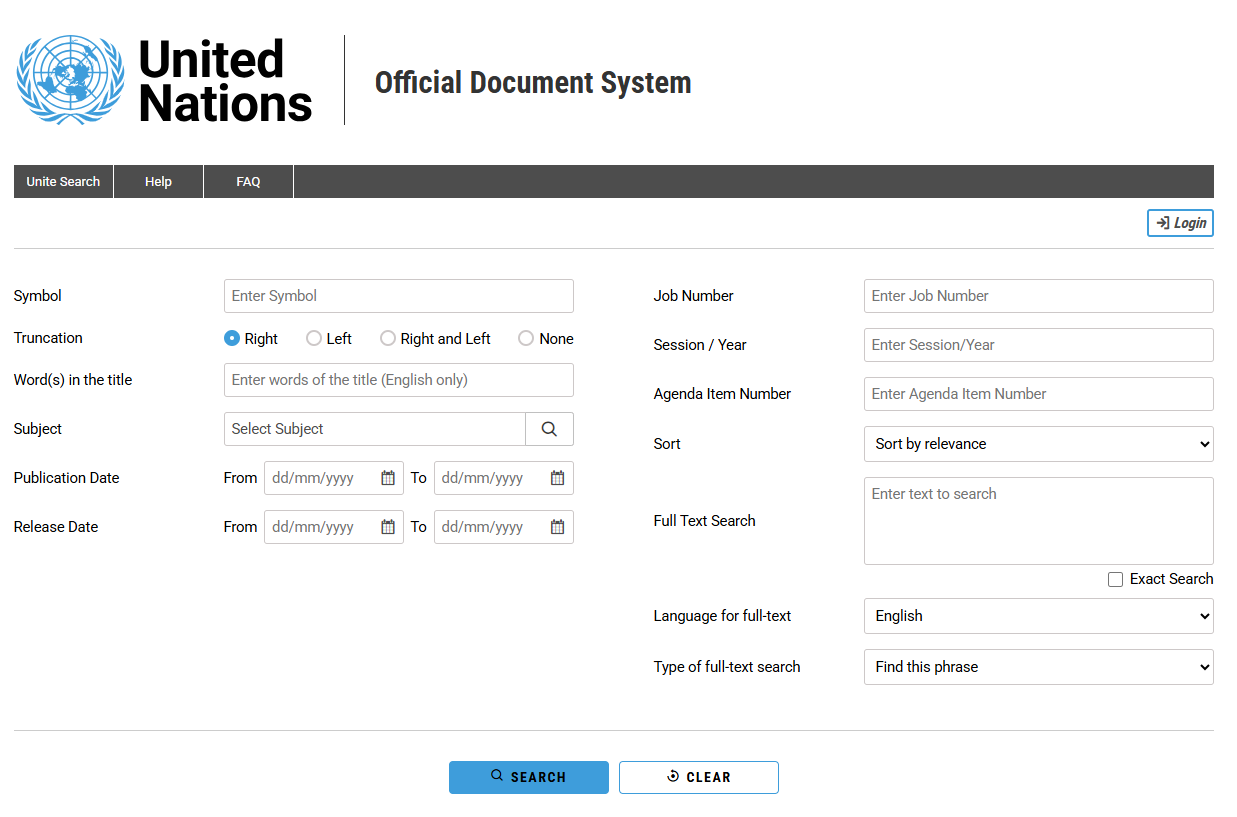The height and width of the screenshot is (817, 1237).
Task: Open calendar for Release Date From
Action: pyautogui.click(x=388, y=527)
